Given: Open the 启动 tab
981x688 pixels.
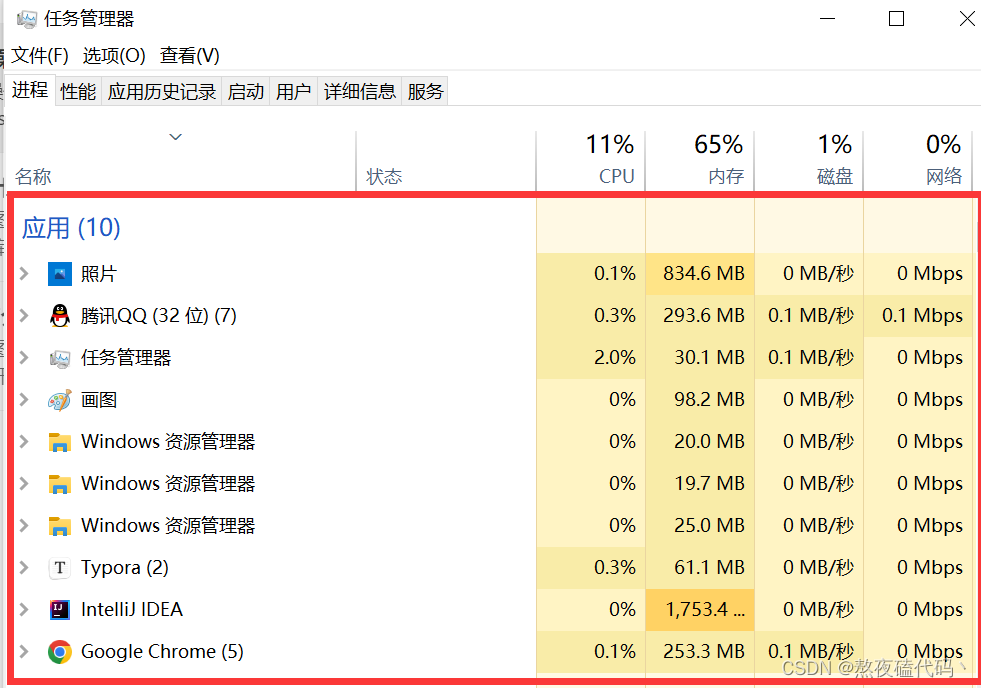Looking at the screenshot, I should pyautogui.click(x=246, y=92).
